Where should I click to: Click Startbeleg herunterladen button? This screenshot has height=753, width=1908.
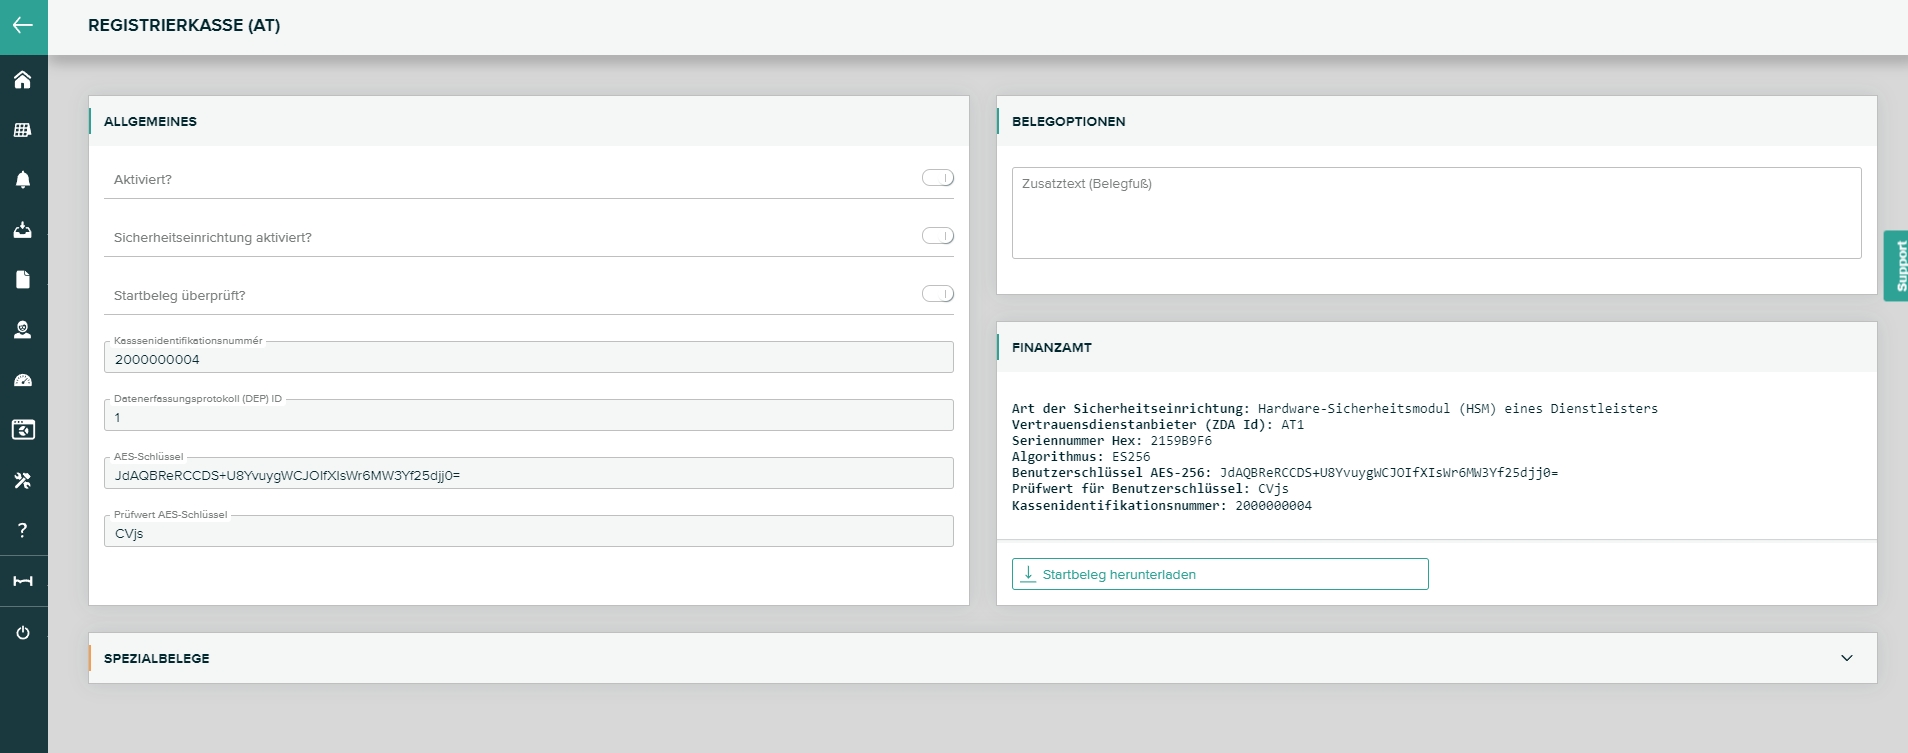coord(1219,574)
